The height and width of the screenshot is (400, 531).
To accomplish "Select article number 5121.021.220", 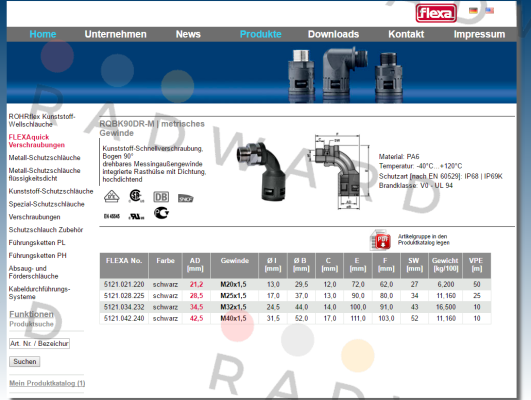I will [x=124, y=285].
